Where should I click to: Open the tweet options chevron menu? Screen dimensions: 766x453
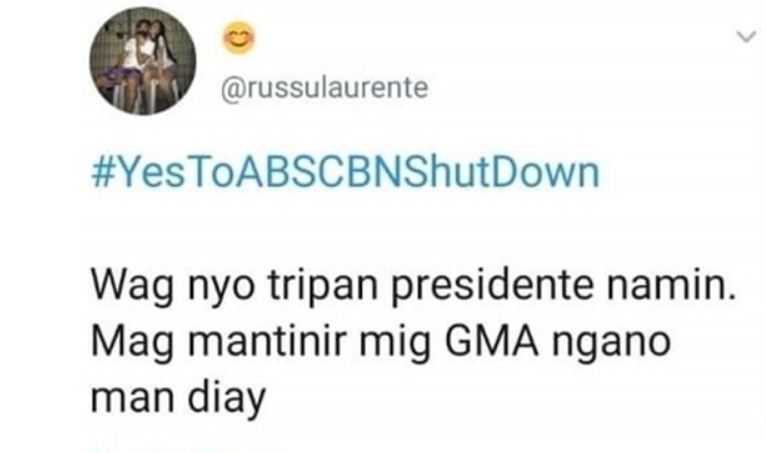[x=746, y=37]
